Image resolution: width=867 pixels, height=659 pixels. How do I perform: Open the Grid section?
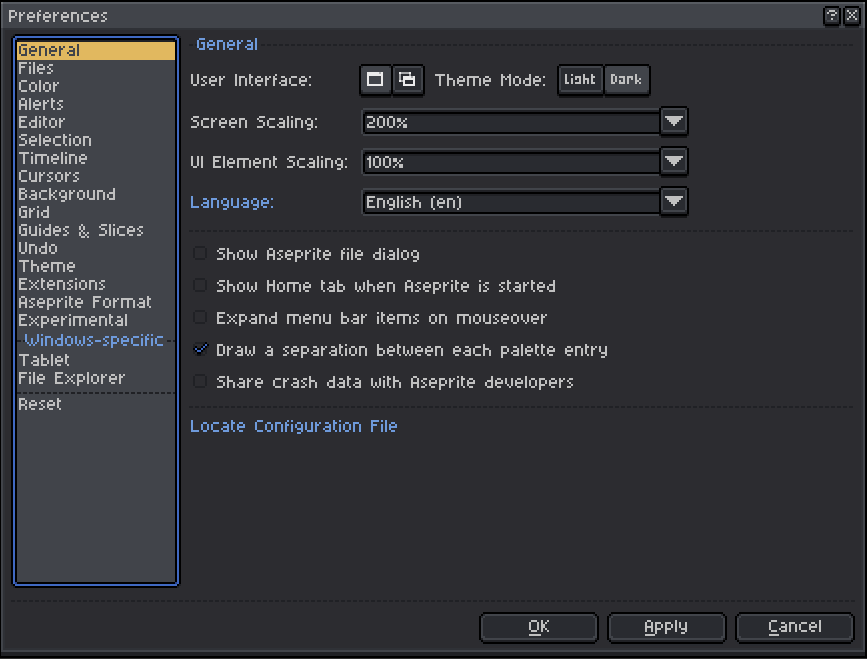[96, 212]
